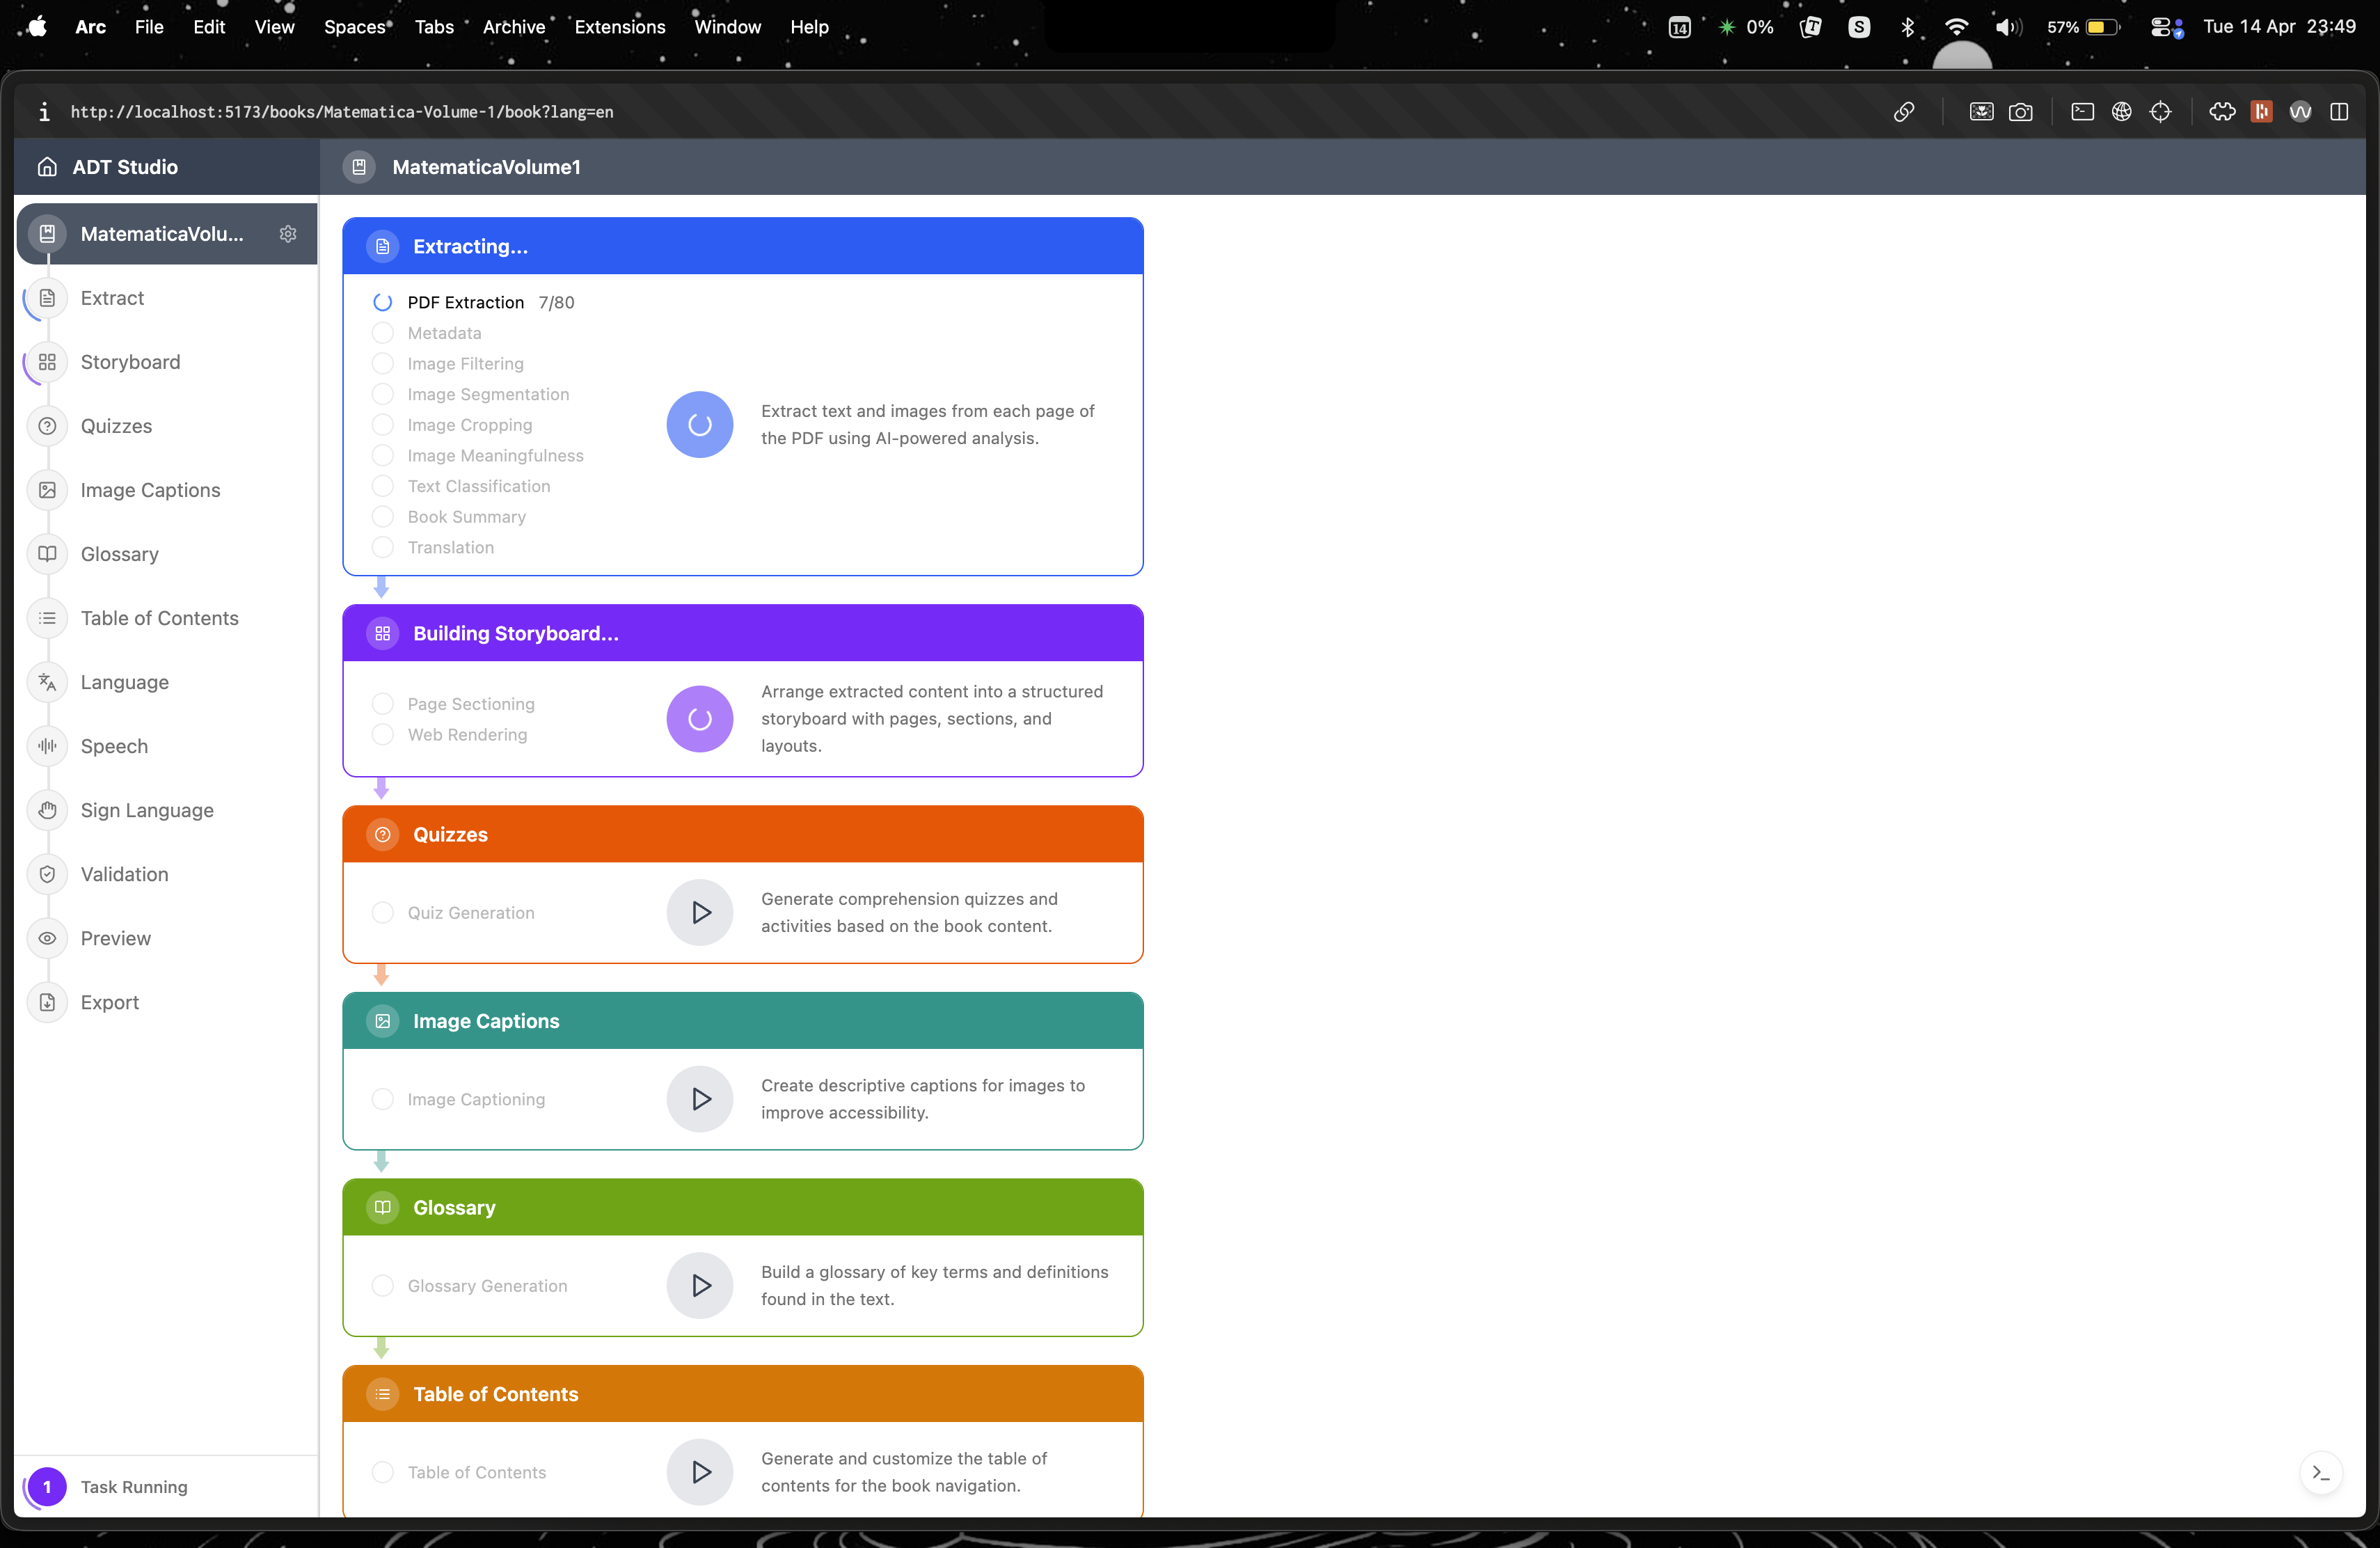This screenshot has height=1548, width=2380.
Task: Open Table of Contents sidebar item
Action: pyautogui.click(x=166, y=618)
